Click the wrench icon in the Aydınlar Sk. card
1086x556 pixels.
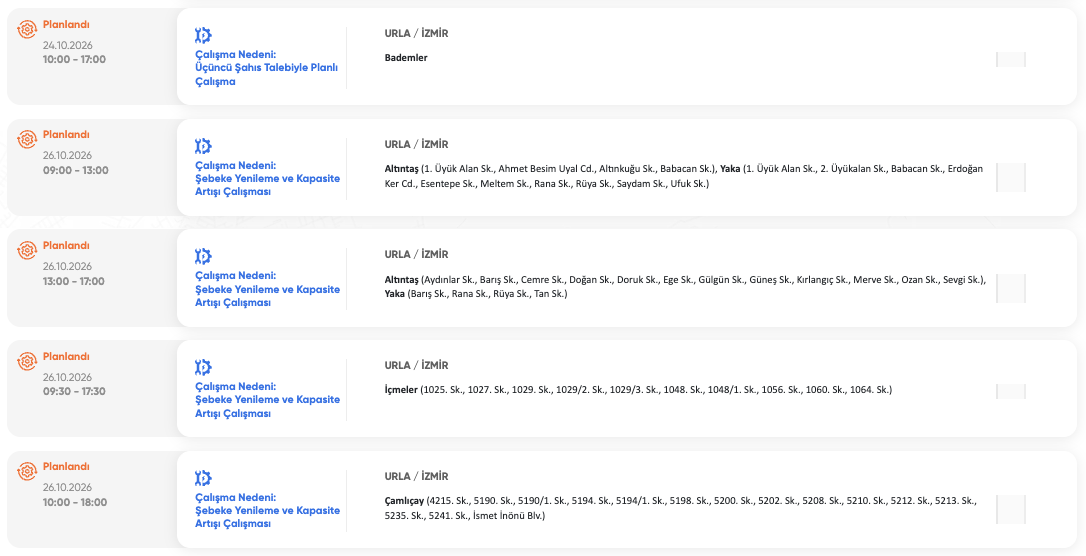(203, 257)
